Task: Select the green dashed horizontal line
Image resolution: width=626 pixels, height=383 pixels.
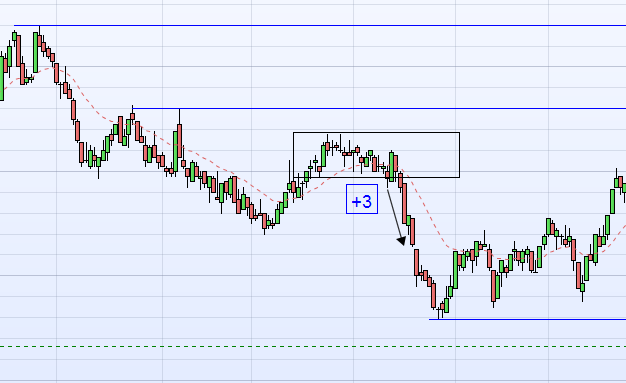Action: point(313,347)
